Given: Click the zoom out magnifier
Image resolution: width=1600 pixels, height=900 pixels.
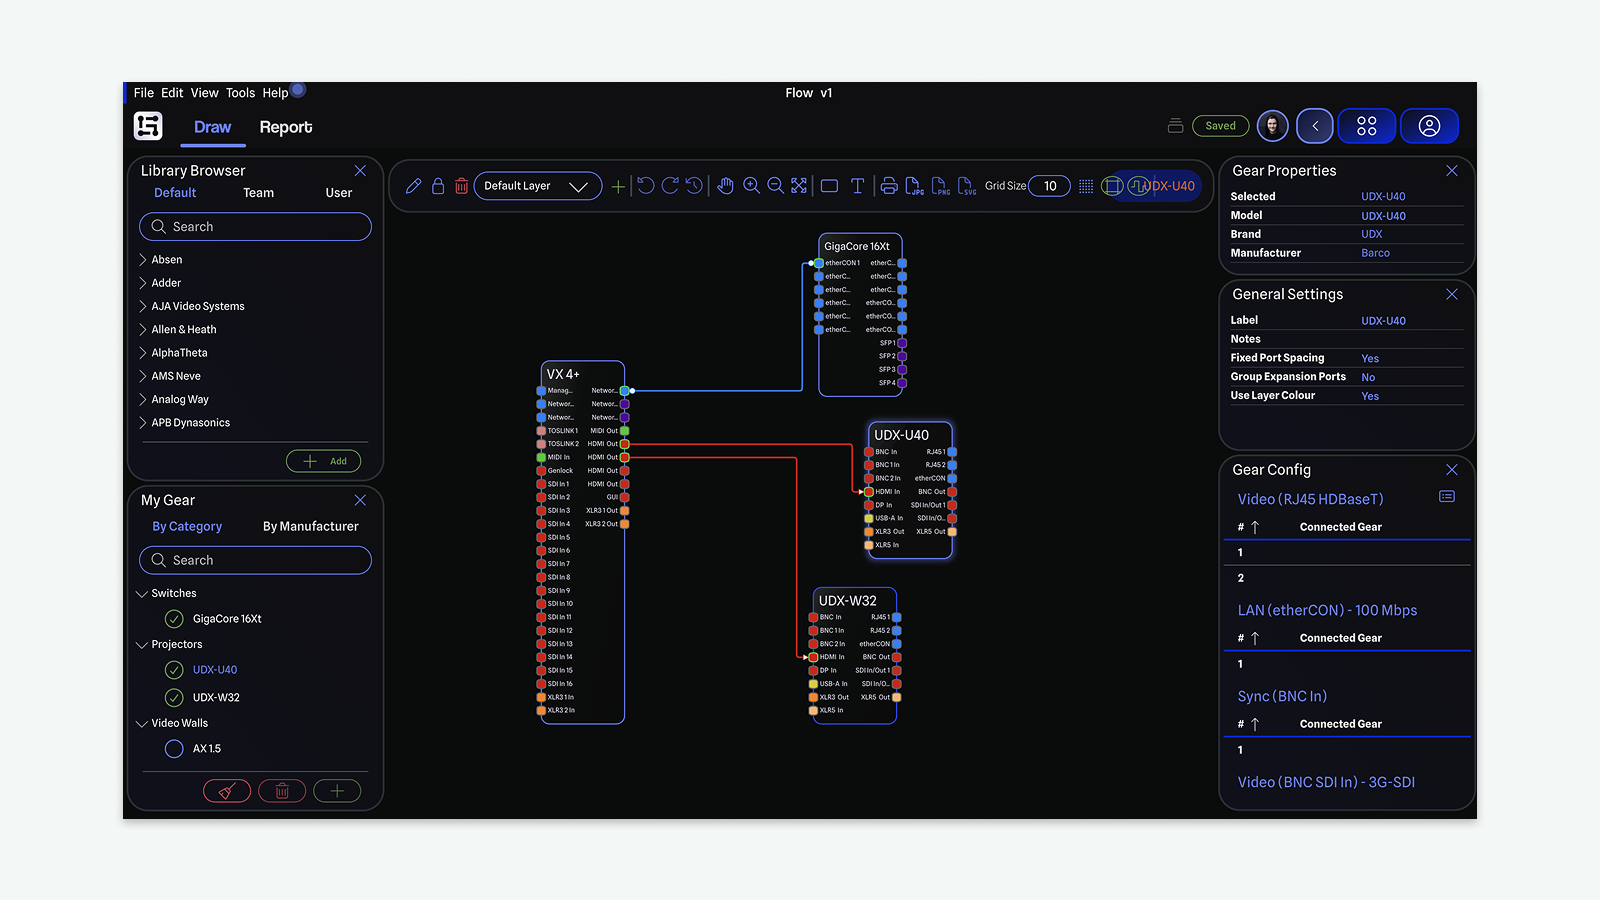Looking at the screenshot, I should 775,185.
